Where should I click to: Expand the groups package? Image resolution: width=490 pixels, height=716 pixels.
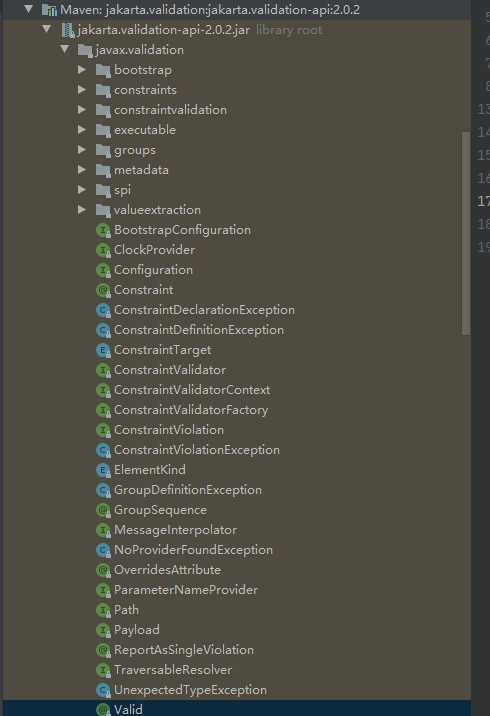82,149
